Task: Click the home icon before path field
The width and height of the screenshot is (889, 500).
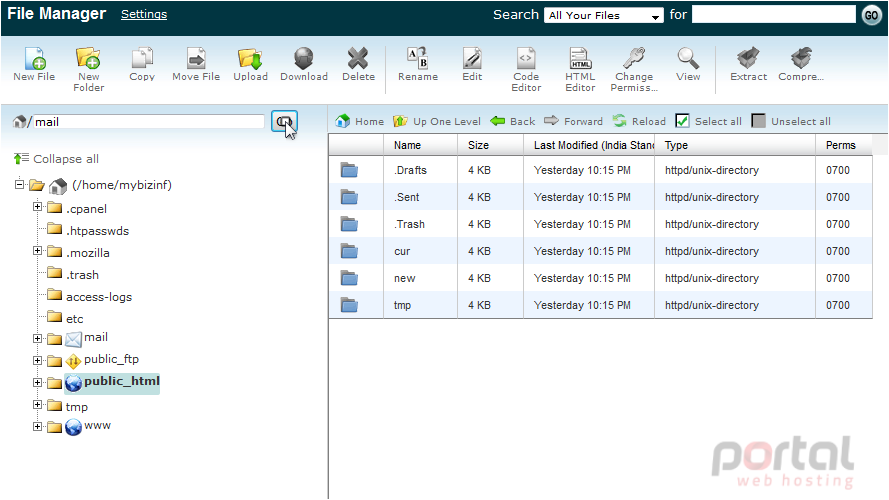Action: coord(20,121)
